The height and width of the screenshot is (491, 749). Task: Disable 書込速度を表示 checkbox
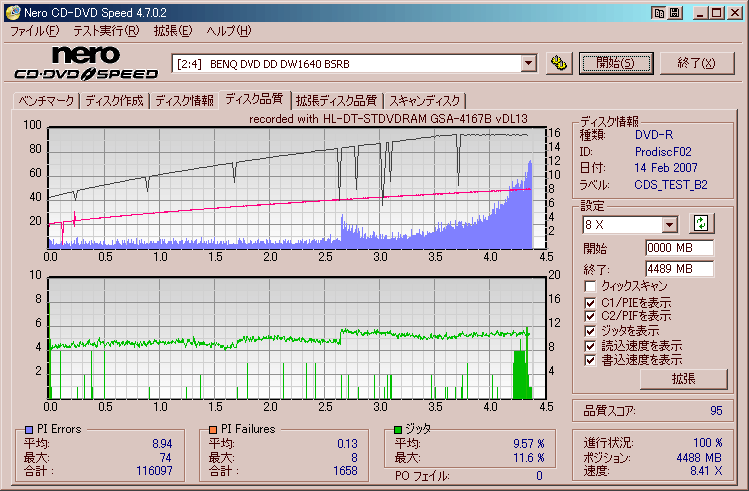click(590, 360)
